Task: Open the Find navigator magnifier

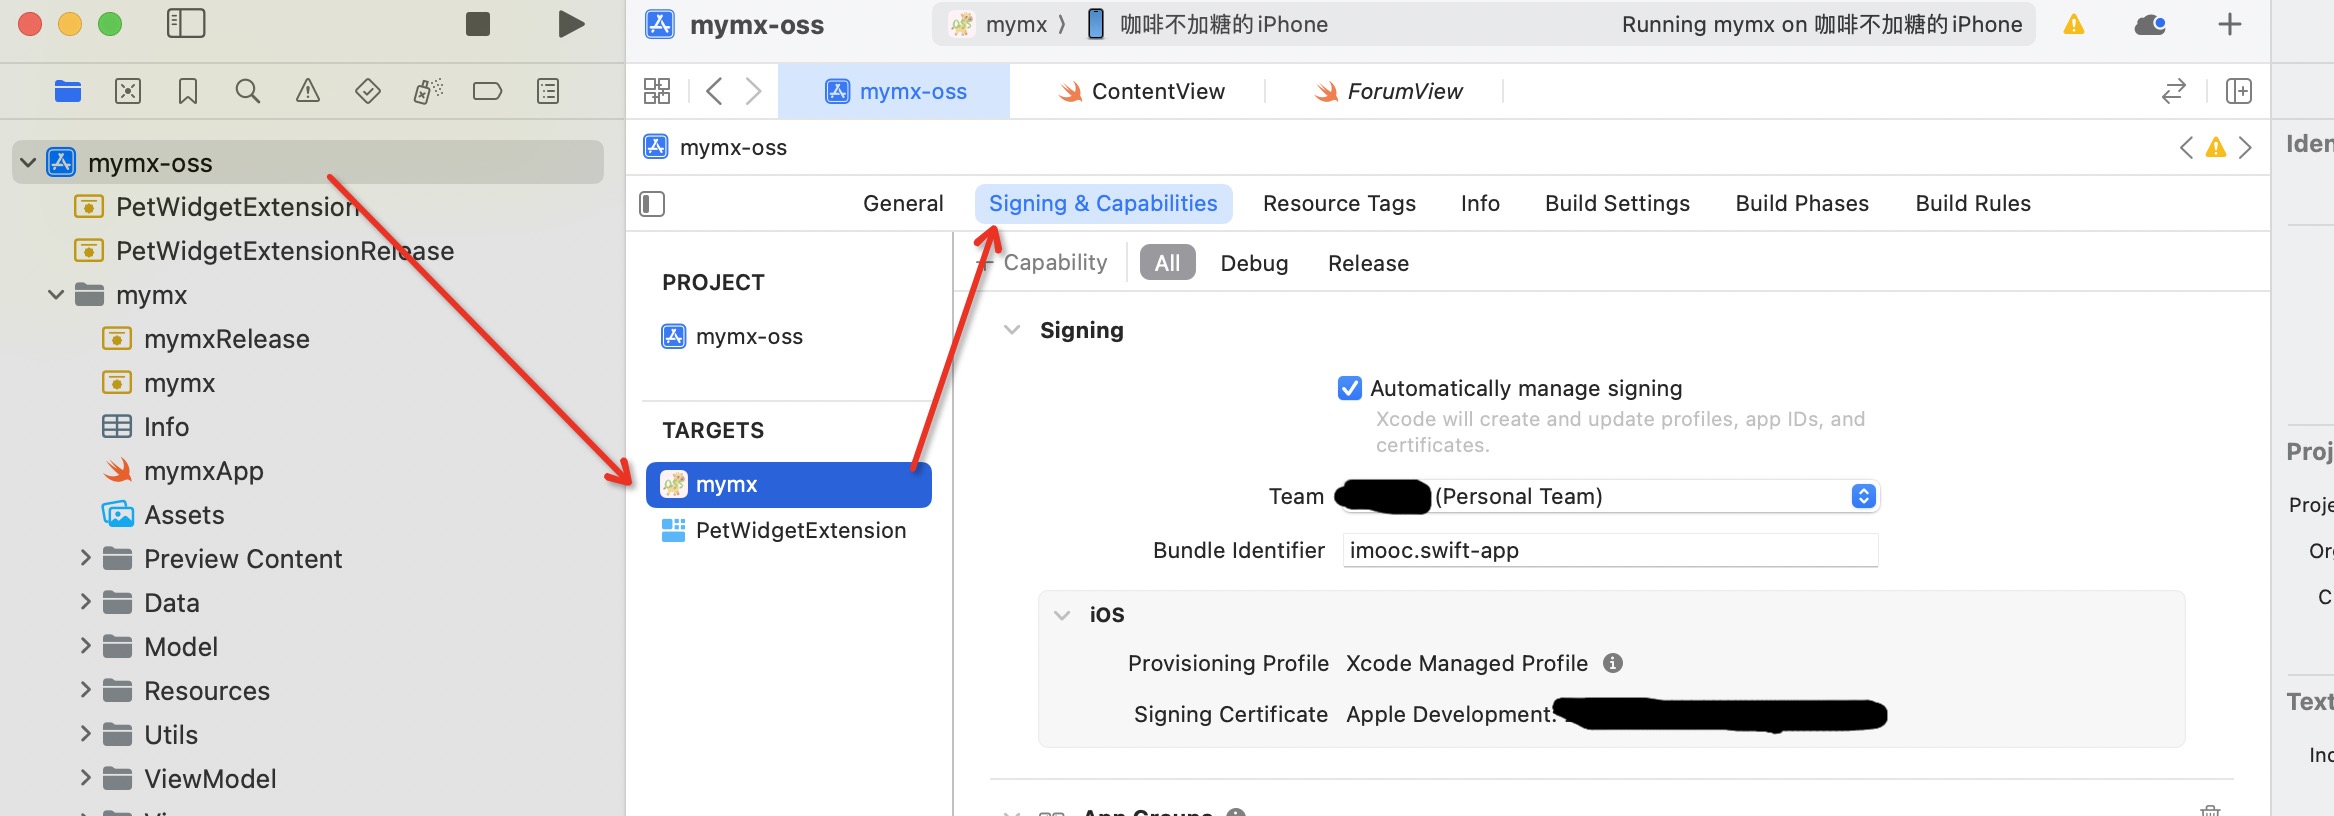Action: click(x=247, y=91)
